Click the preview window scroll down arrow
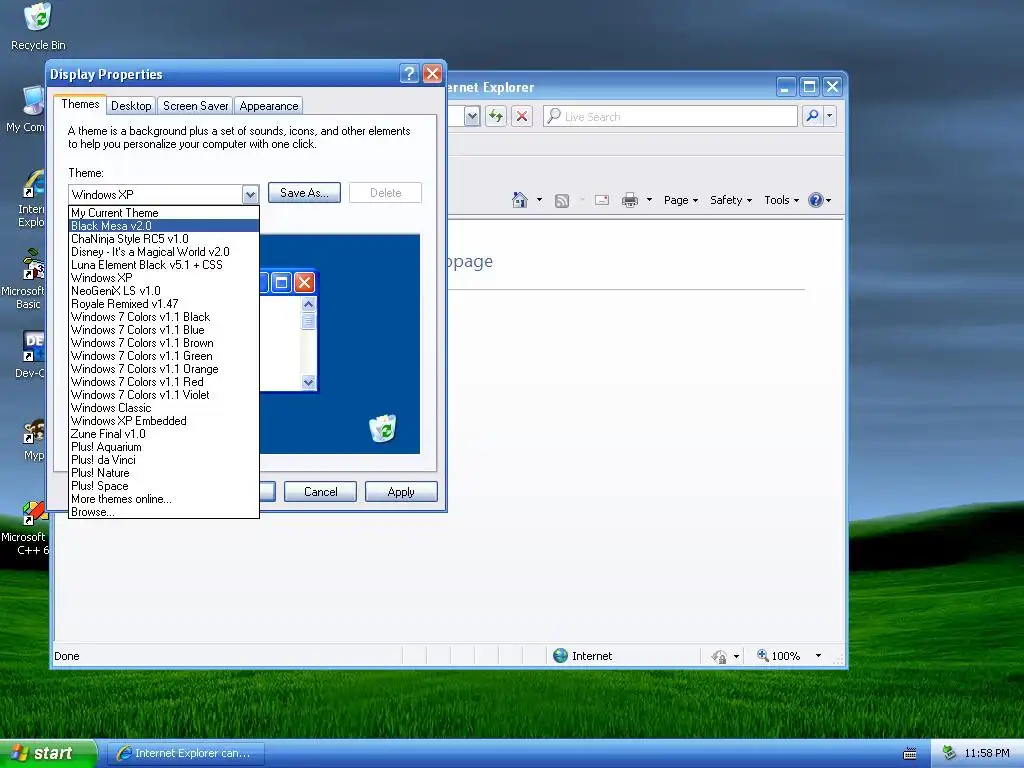Image resolution: width=1024 pixels, height=768 pixels. pyautogui.click(x=308, y=382)
